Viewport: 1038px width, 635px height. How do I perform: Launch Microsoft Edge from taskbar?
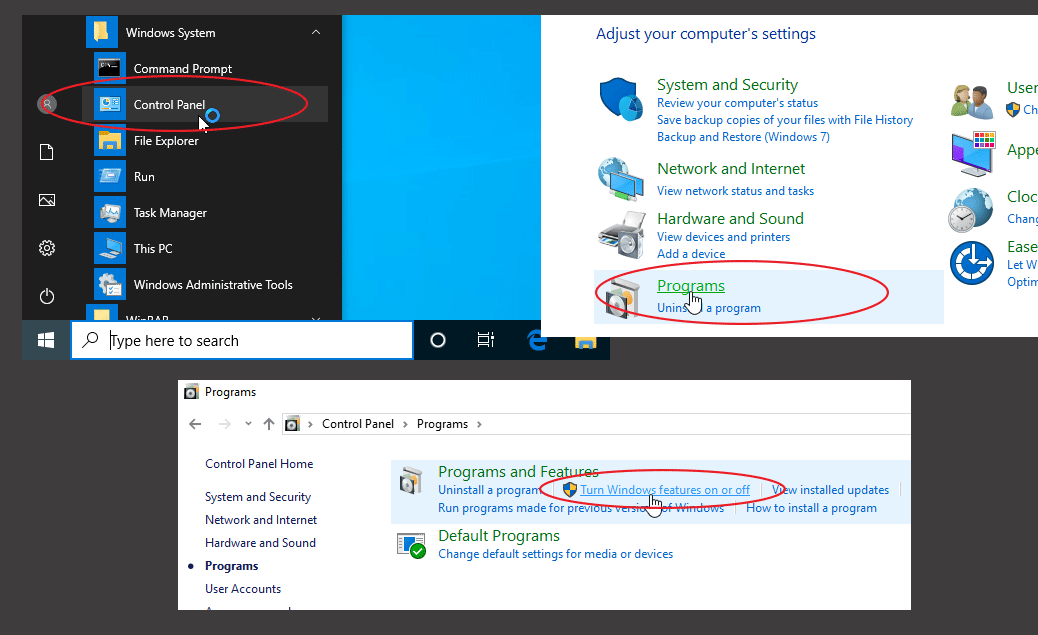(x=536, y=340)
